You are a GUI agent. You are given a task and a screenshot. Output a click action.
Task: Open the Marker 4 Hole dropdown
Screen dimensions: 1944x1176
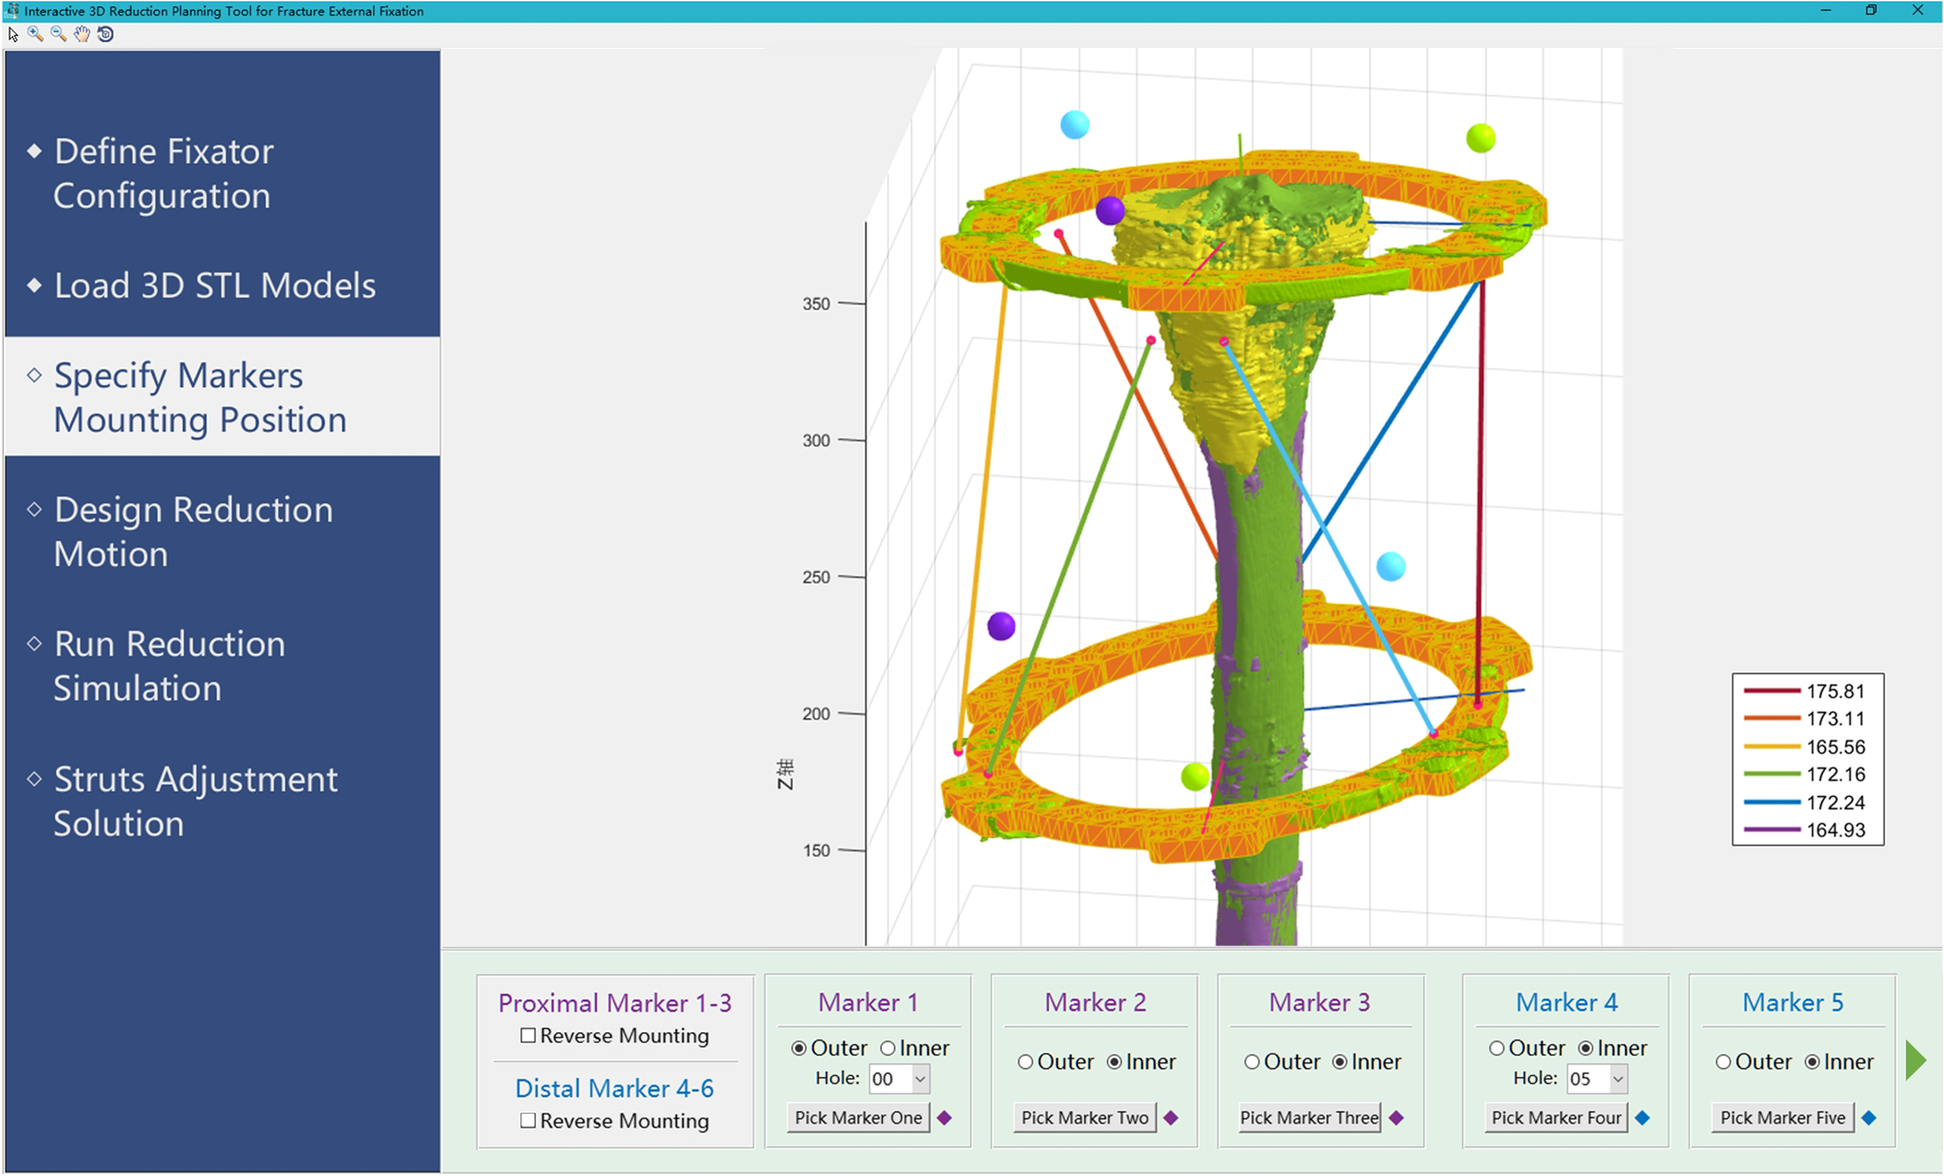[x=1597, y=1079]
